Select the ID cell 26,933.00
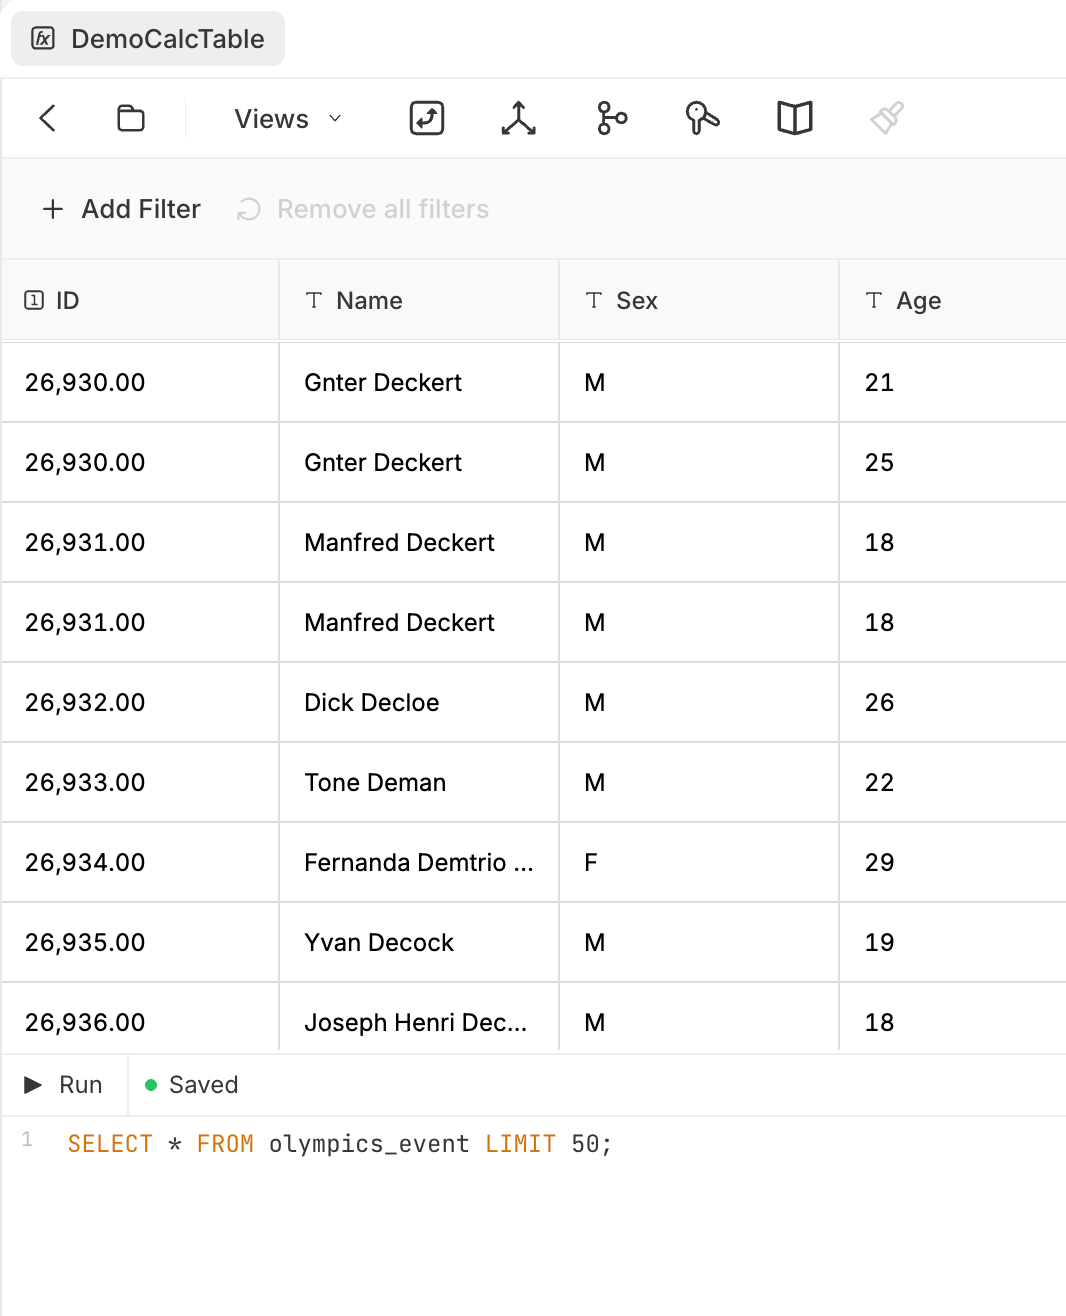Image resolution: width=1066 pixels, height=1316 pixels. coord(140,782)
